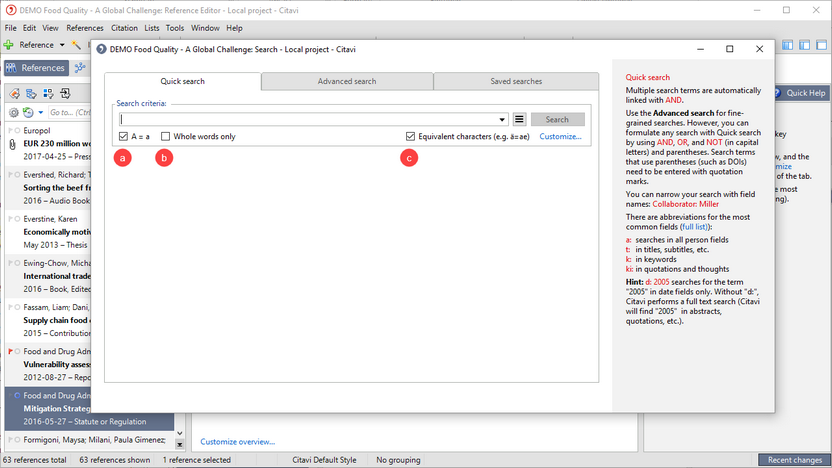The width and height of the screenshot is (832, 468).
Task: Click the Customize overview... link
Action: 238,441
